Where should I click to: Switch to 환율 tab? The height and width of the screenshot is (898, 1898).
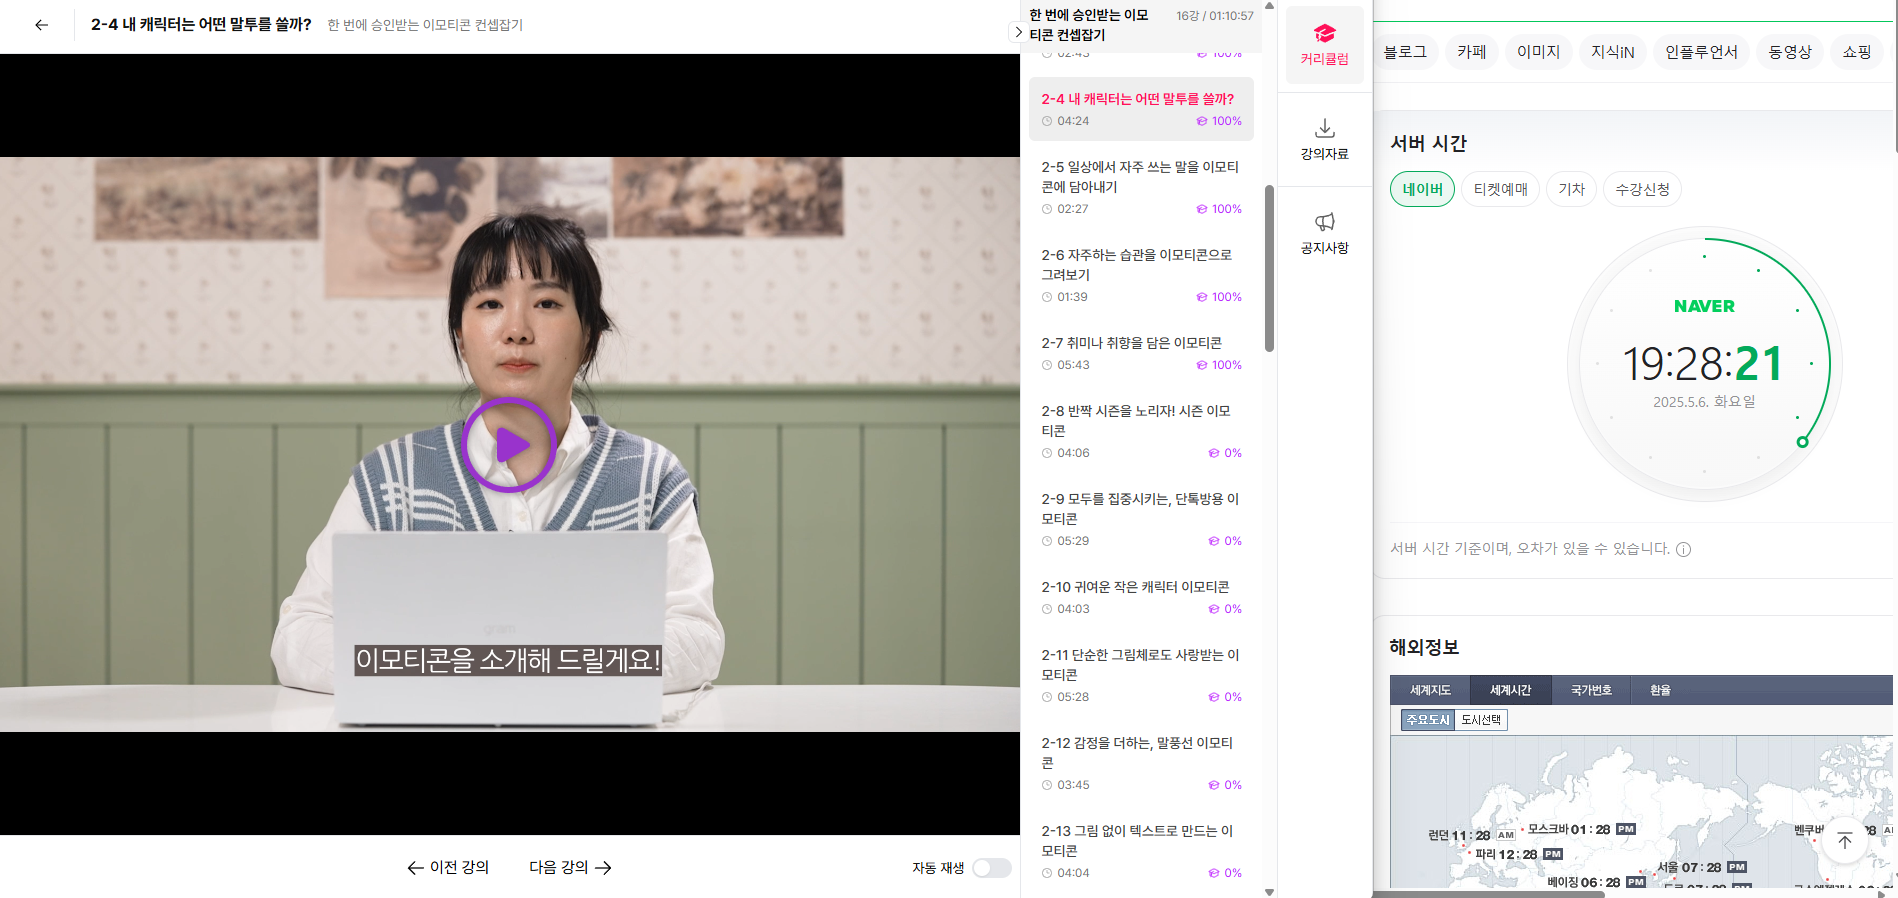click(1660, 690)
